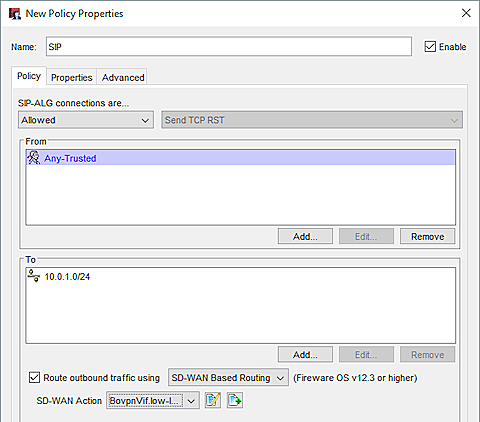Viewport: 480px width, 422px height.
Task: Click the edit SD-WAN action icon
Action: [213, 400]
